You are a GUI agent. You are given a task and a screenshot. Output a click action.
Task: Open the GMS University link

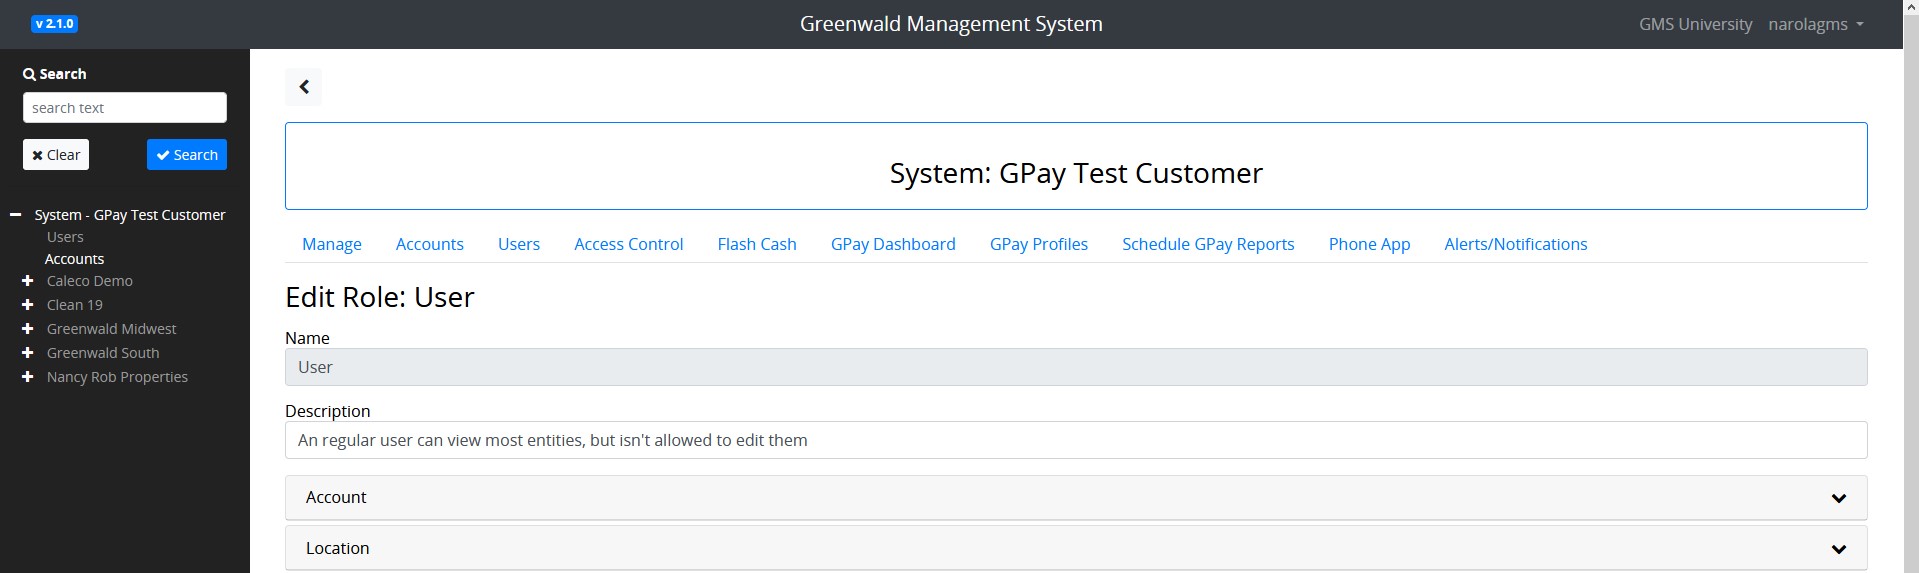click(1695, 24)
